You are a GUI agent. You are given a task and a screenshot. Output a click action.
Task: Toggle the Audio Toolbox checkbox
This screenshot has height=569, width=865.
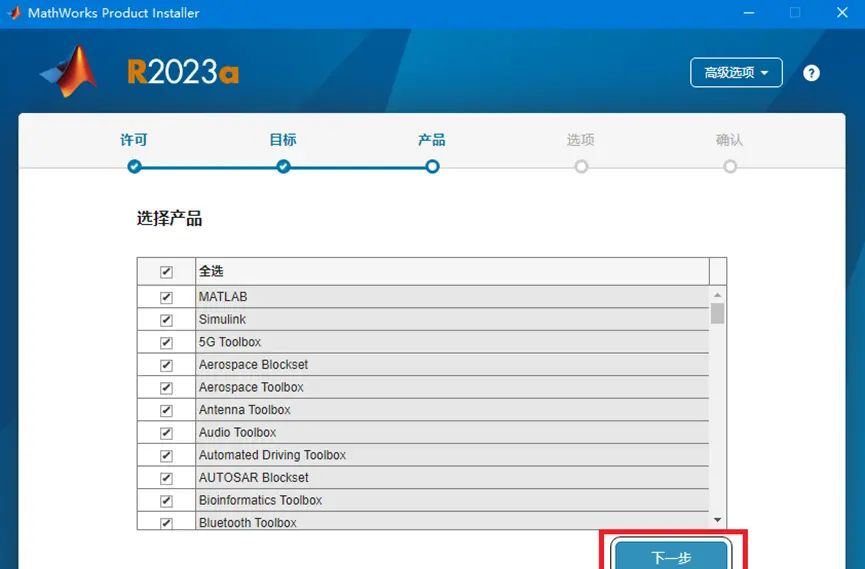(x=166, y=433)
